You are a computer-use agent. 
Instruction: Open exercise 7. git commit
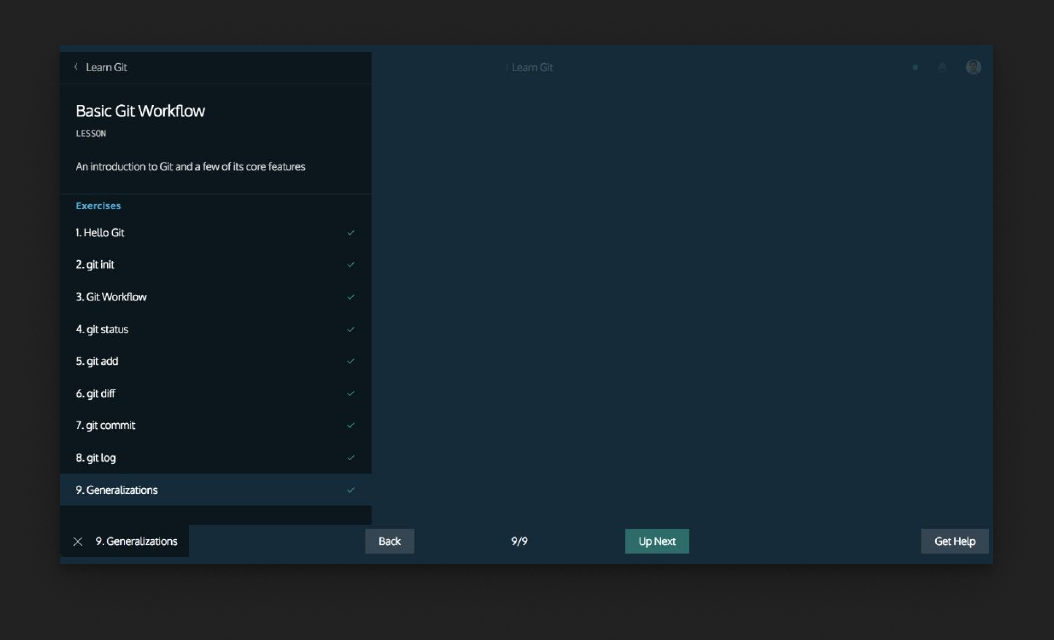pyautogui.click(x=215, y=426)
